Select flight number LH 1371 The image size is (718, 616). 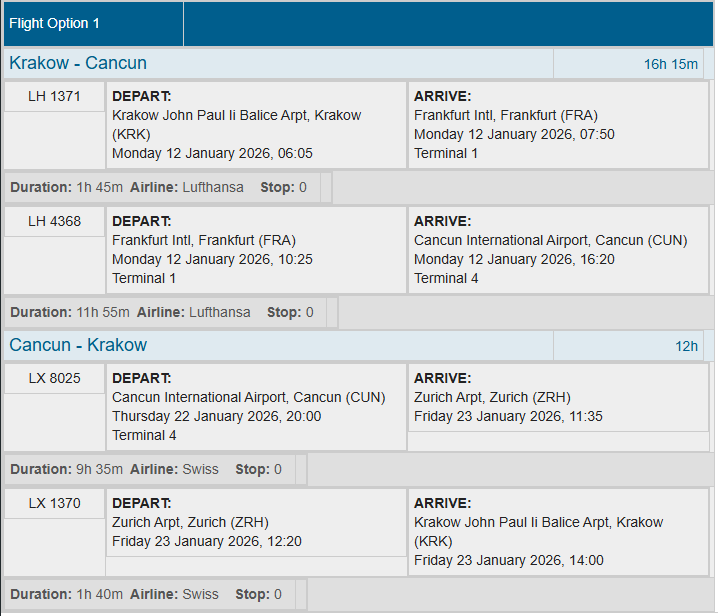coord(55,97)
